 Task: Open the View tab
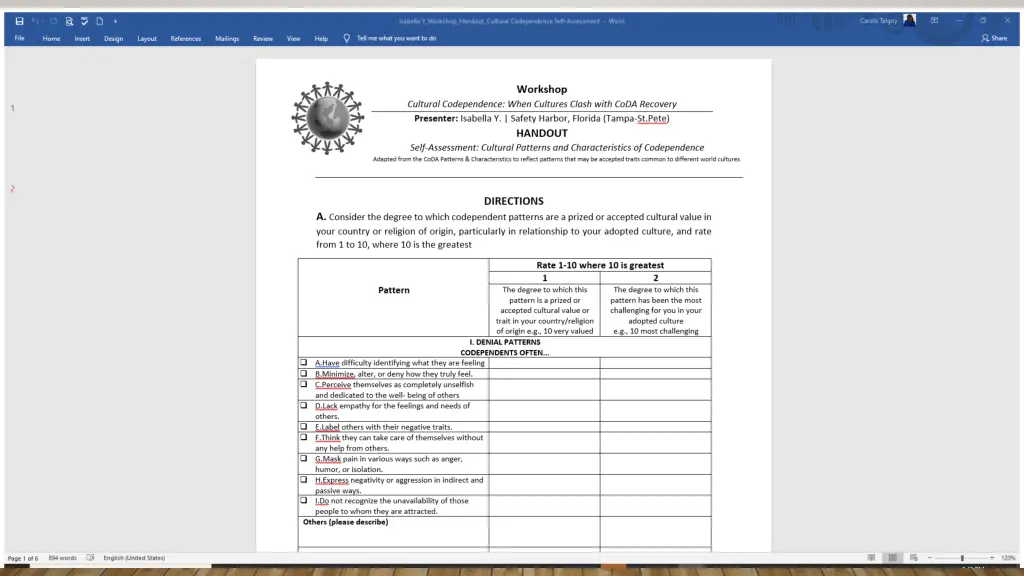tap(293, 39)
